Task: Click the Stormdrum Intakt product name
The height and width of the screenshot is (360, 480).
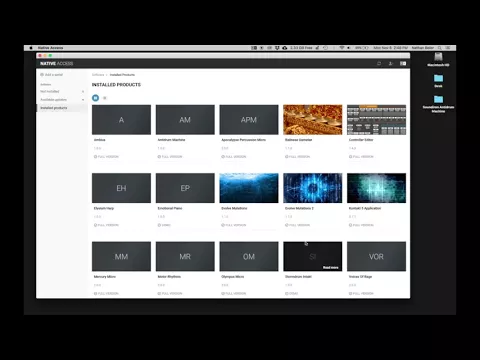Action: [298, 277]
